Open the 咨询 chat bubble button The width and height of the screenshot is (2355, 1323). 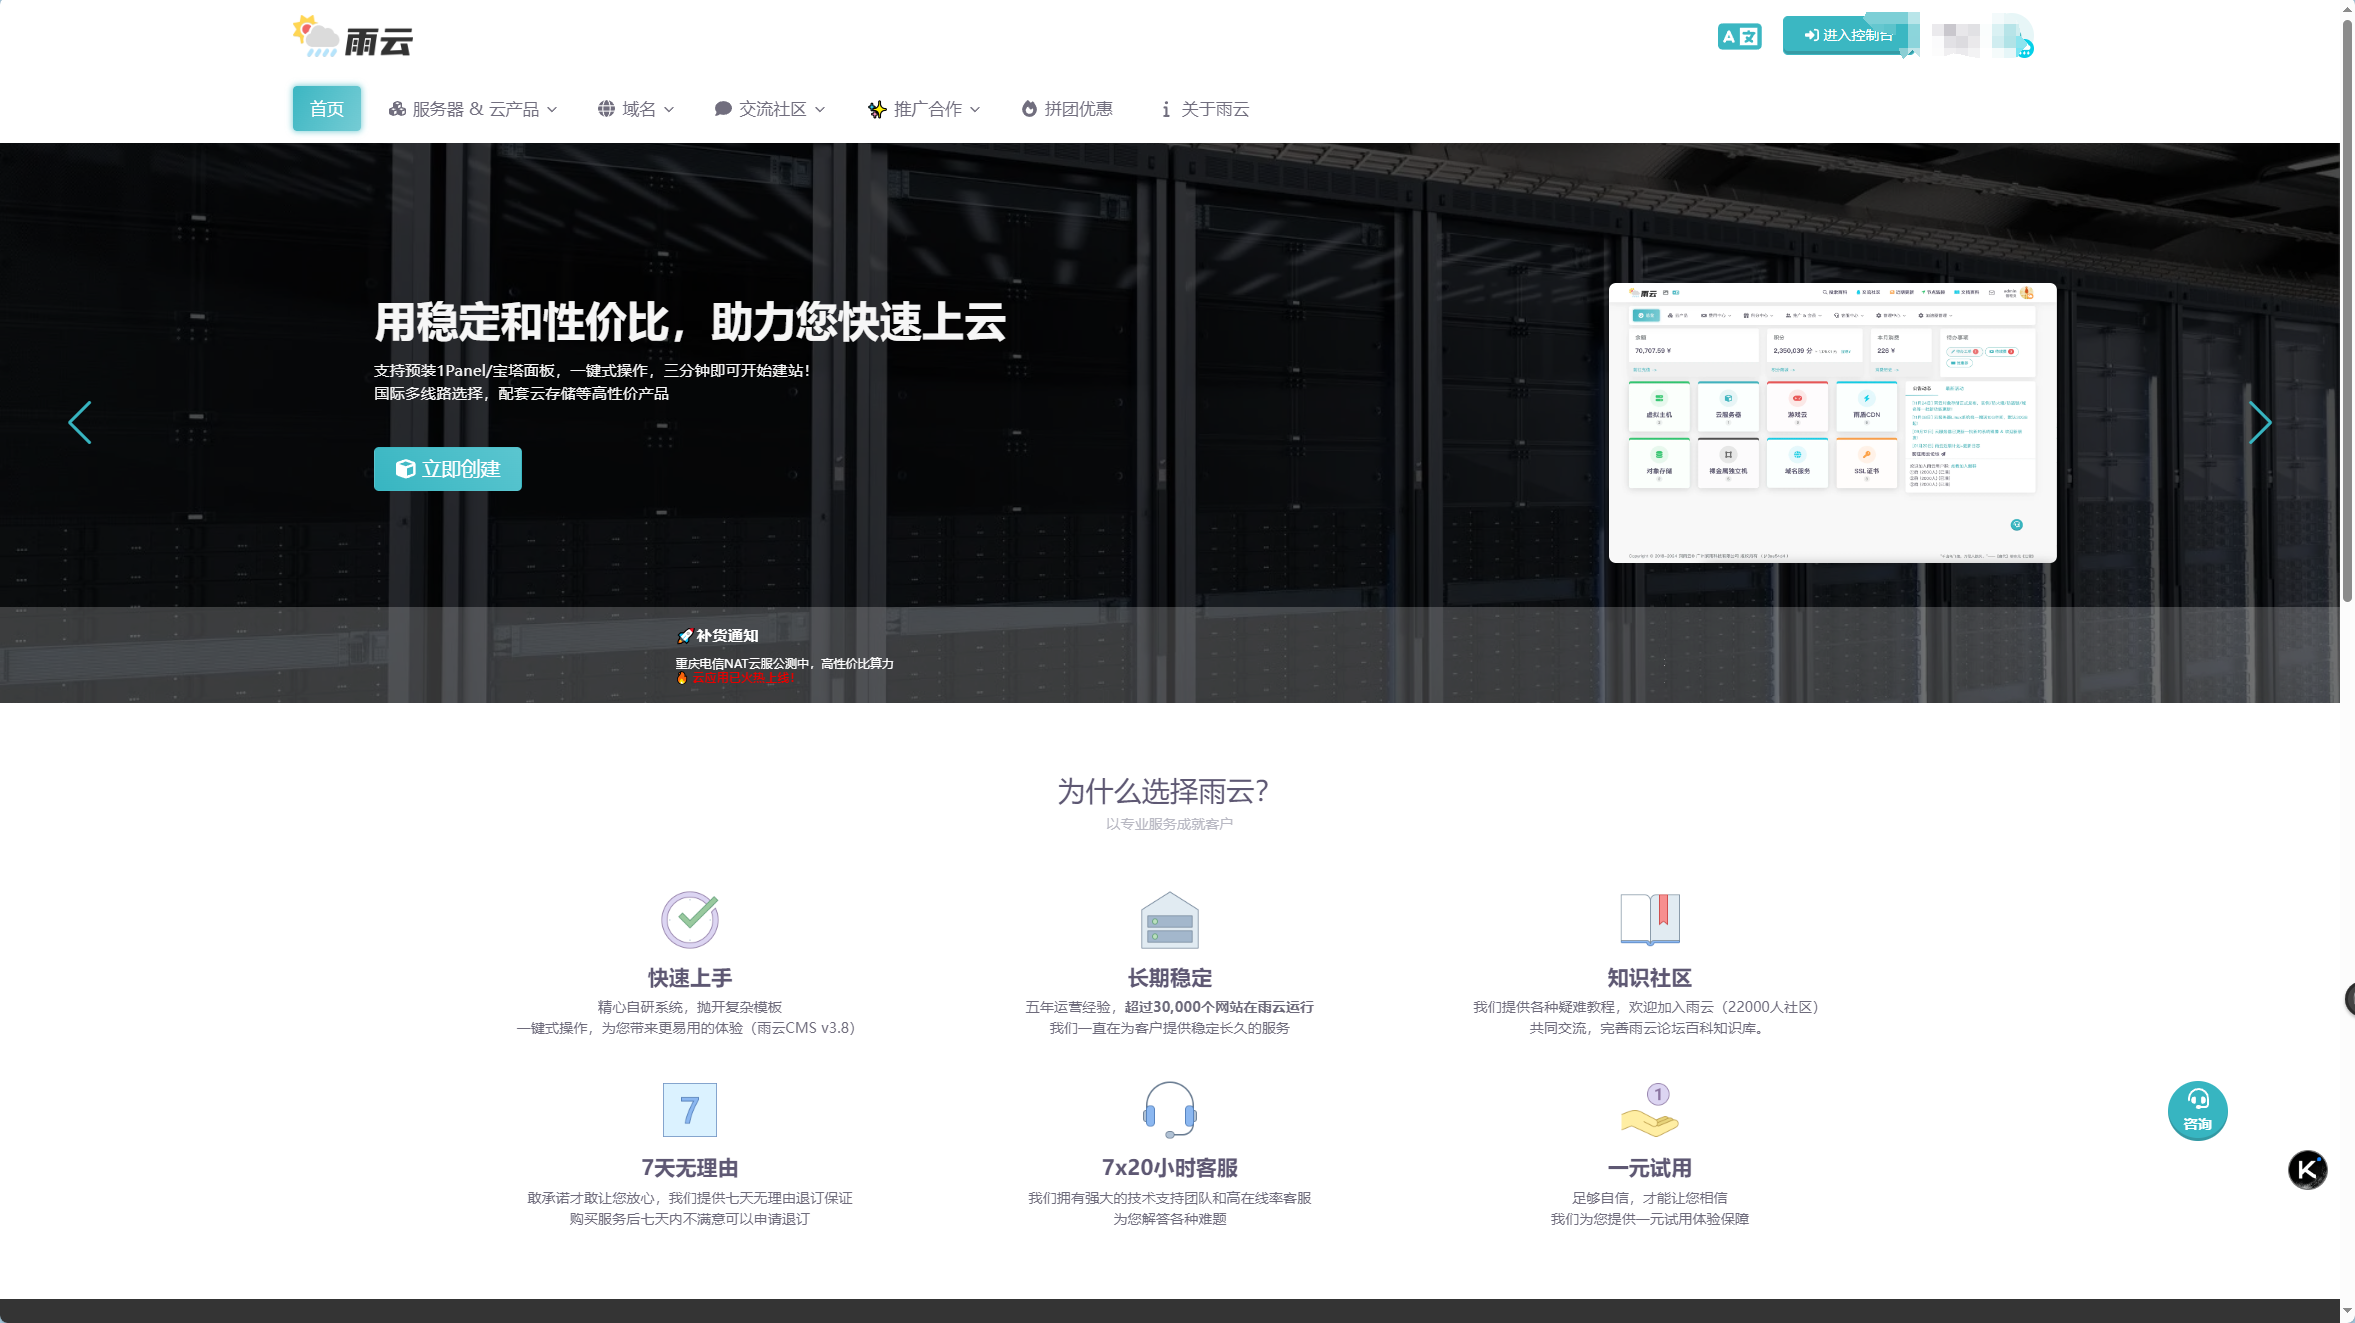[x=2197, y=1111]
